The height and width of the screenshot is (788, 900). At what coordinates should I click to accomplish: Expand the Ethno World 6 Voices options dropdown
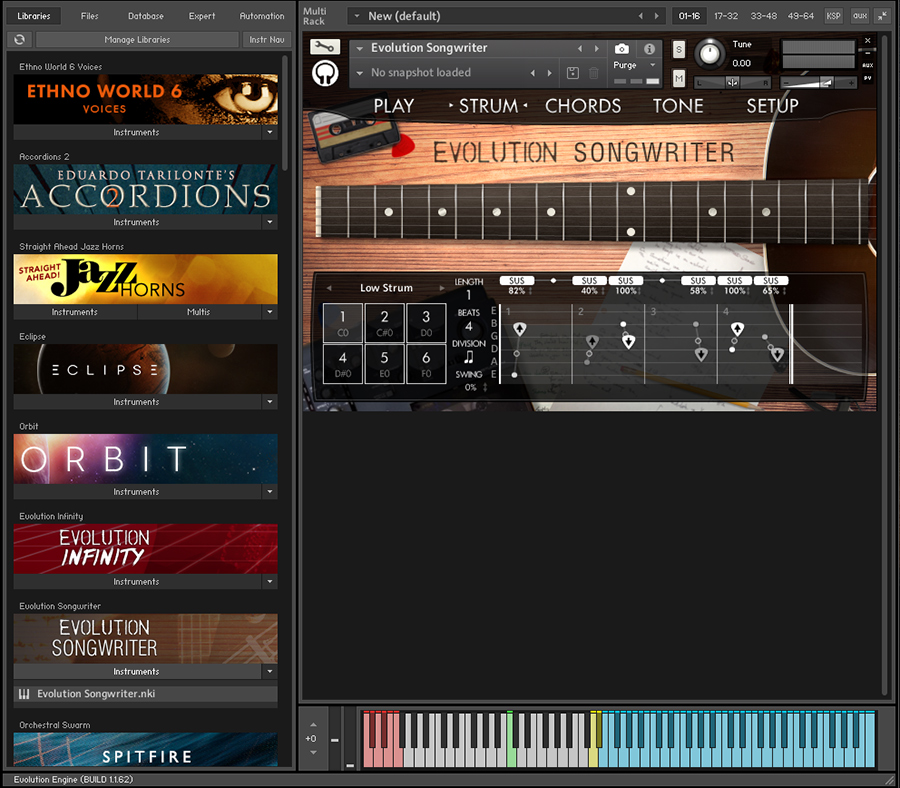pyautogui.click(x=270, y=132)
